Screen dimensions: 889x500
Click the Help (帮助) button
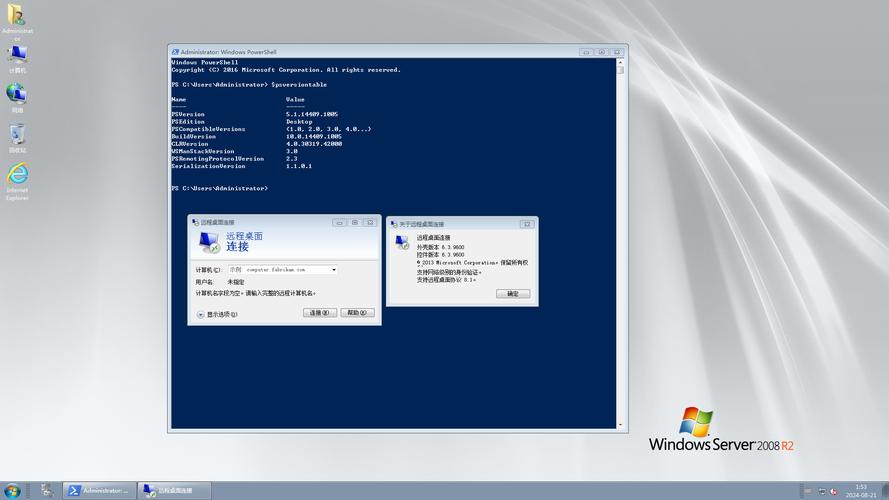357,313
